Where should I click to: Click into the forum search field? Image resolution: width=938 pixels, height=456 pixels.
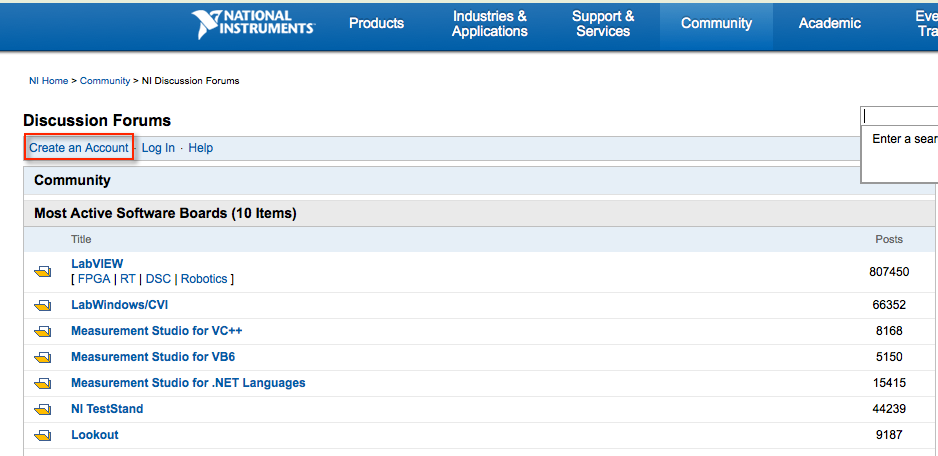coord(900,117)
